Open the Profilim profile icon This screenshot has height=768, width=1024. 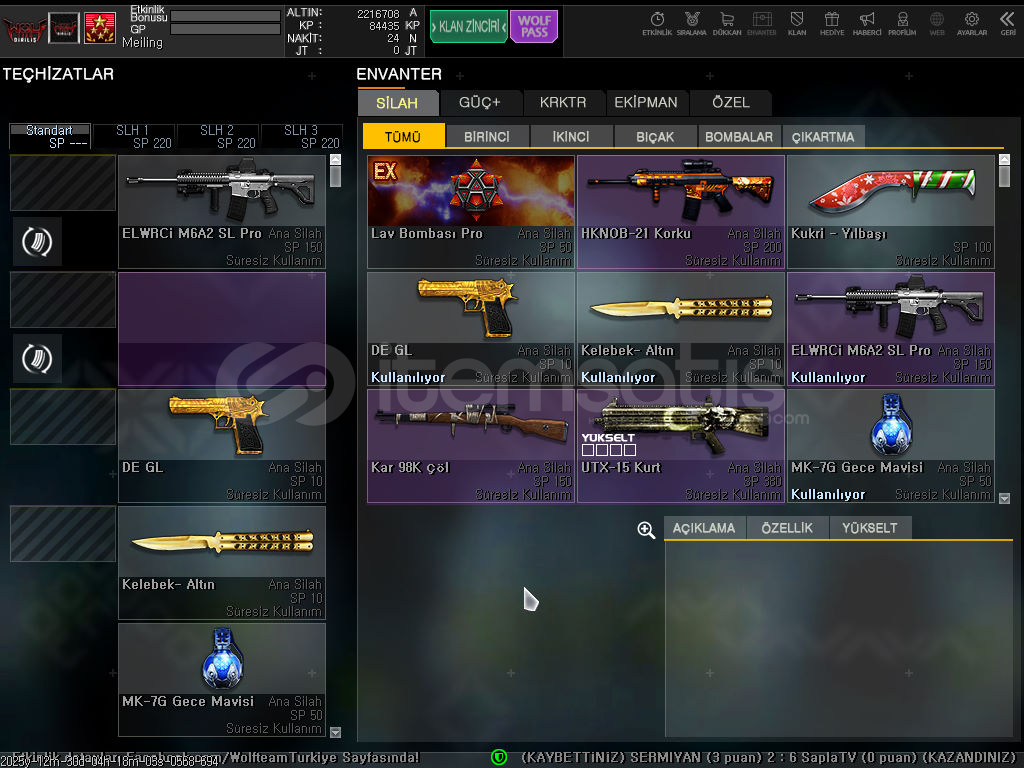point(902,24)
